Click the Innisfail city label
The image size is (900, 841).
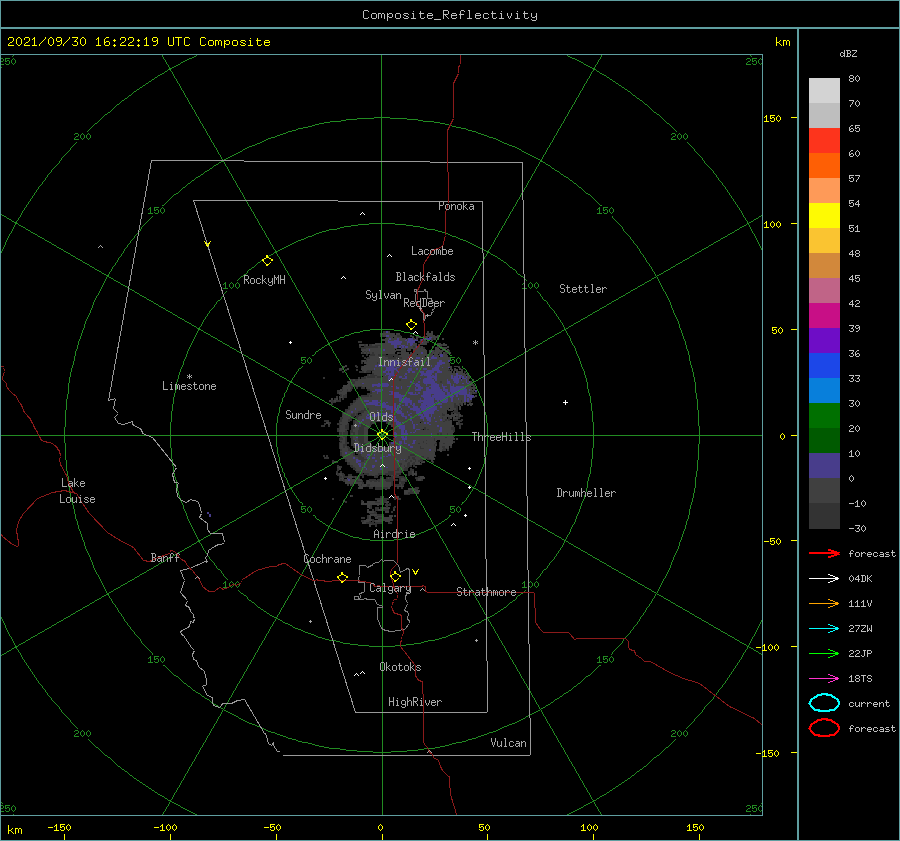point(404,362)
